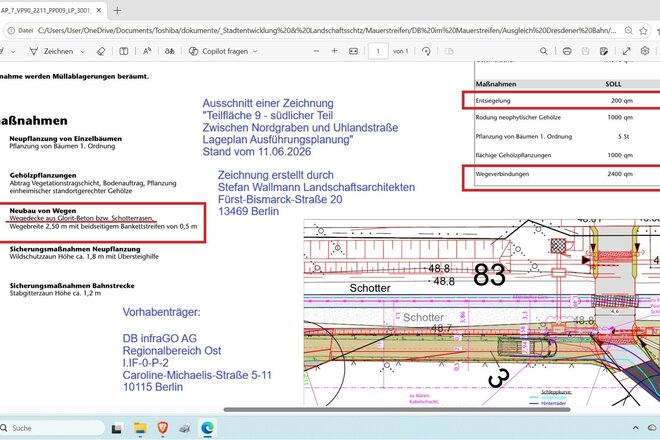
Task: Click the translate icon in PDF toolbar
Action: [x=169, y=51]
